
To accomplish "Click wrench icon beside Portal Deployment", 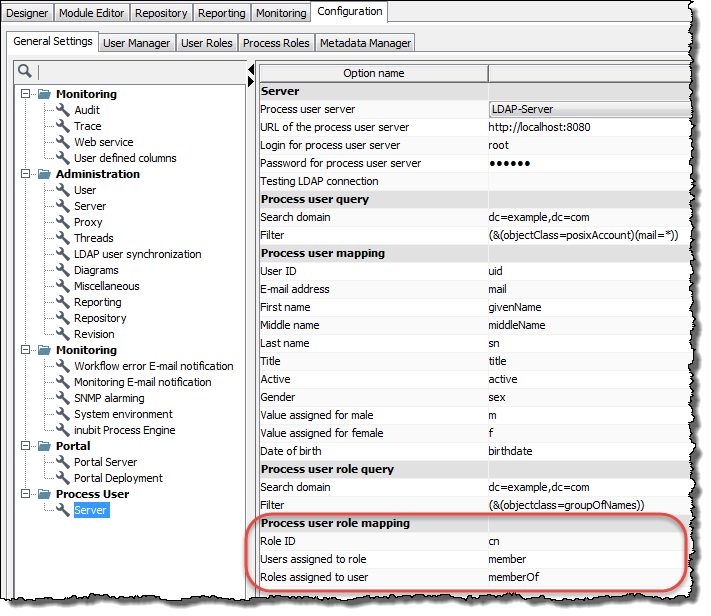I will click(x=63, y=478).
